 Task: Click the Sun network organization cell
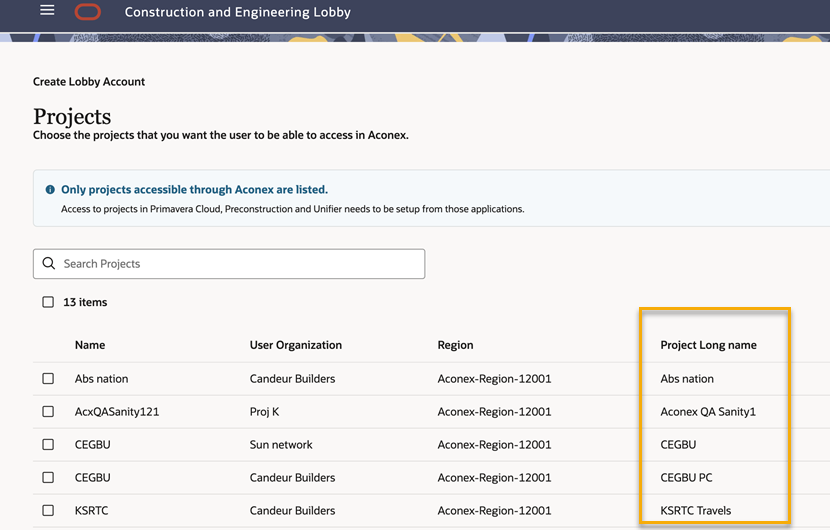(x=281, y=444)
